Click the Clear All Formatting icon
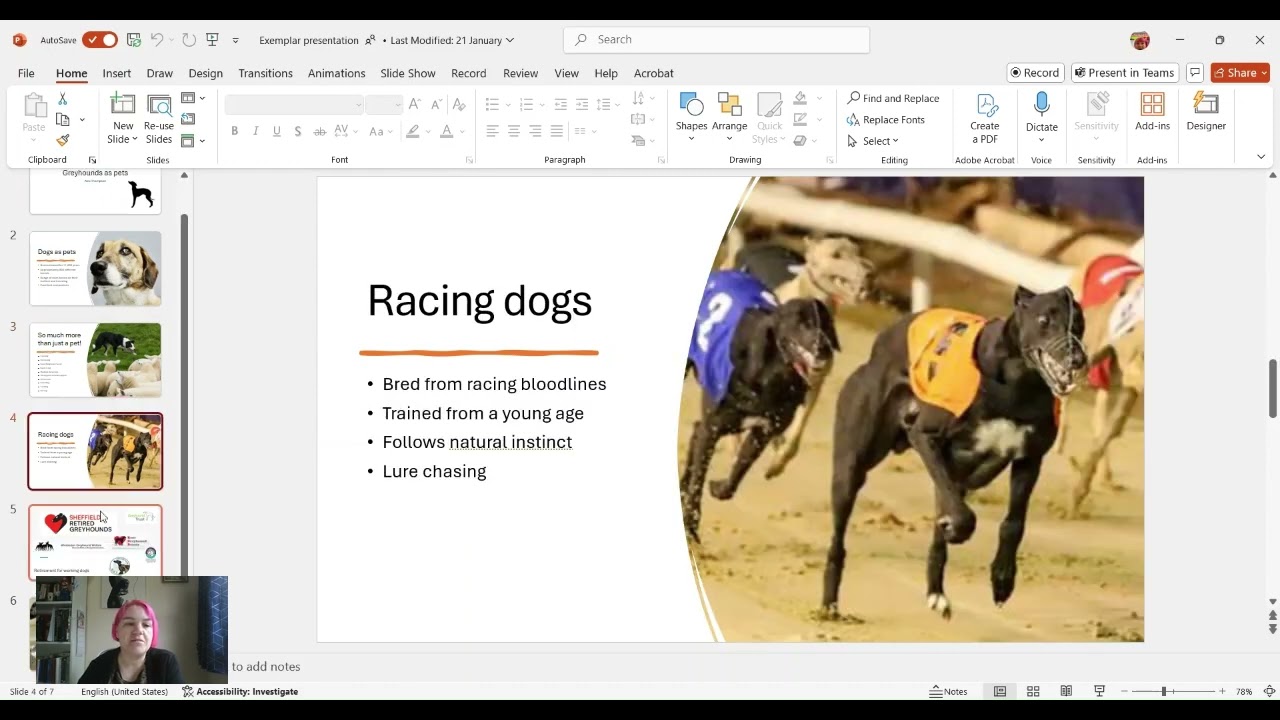The width and height of the screenshot is (1280, 720). click(457, 104)
